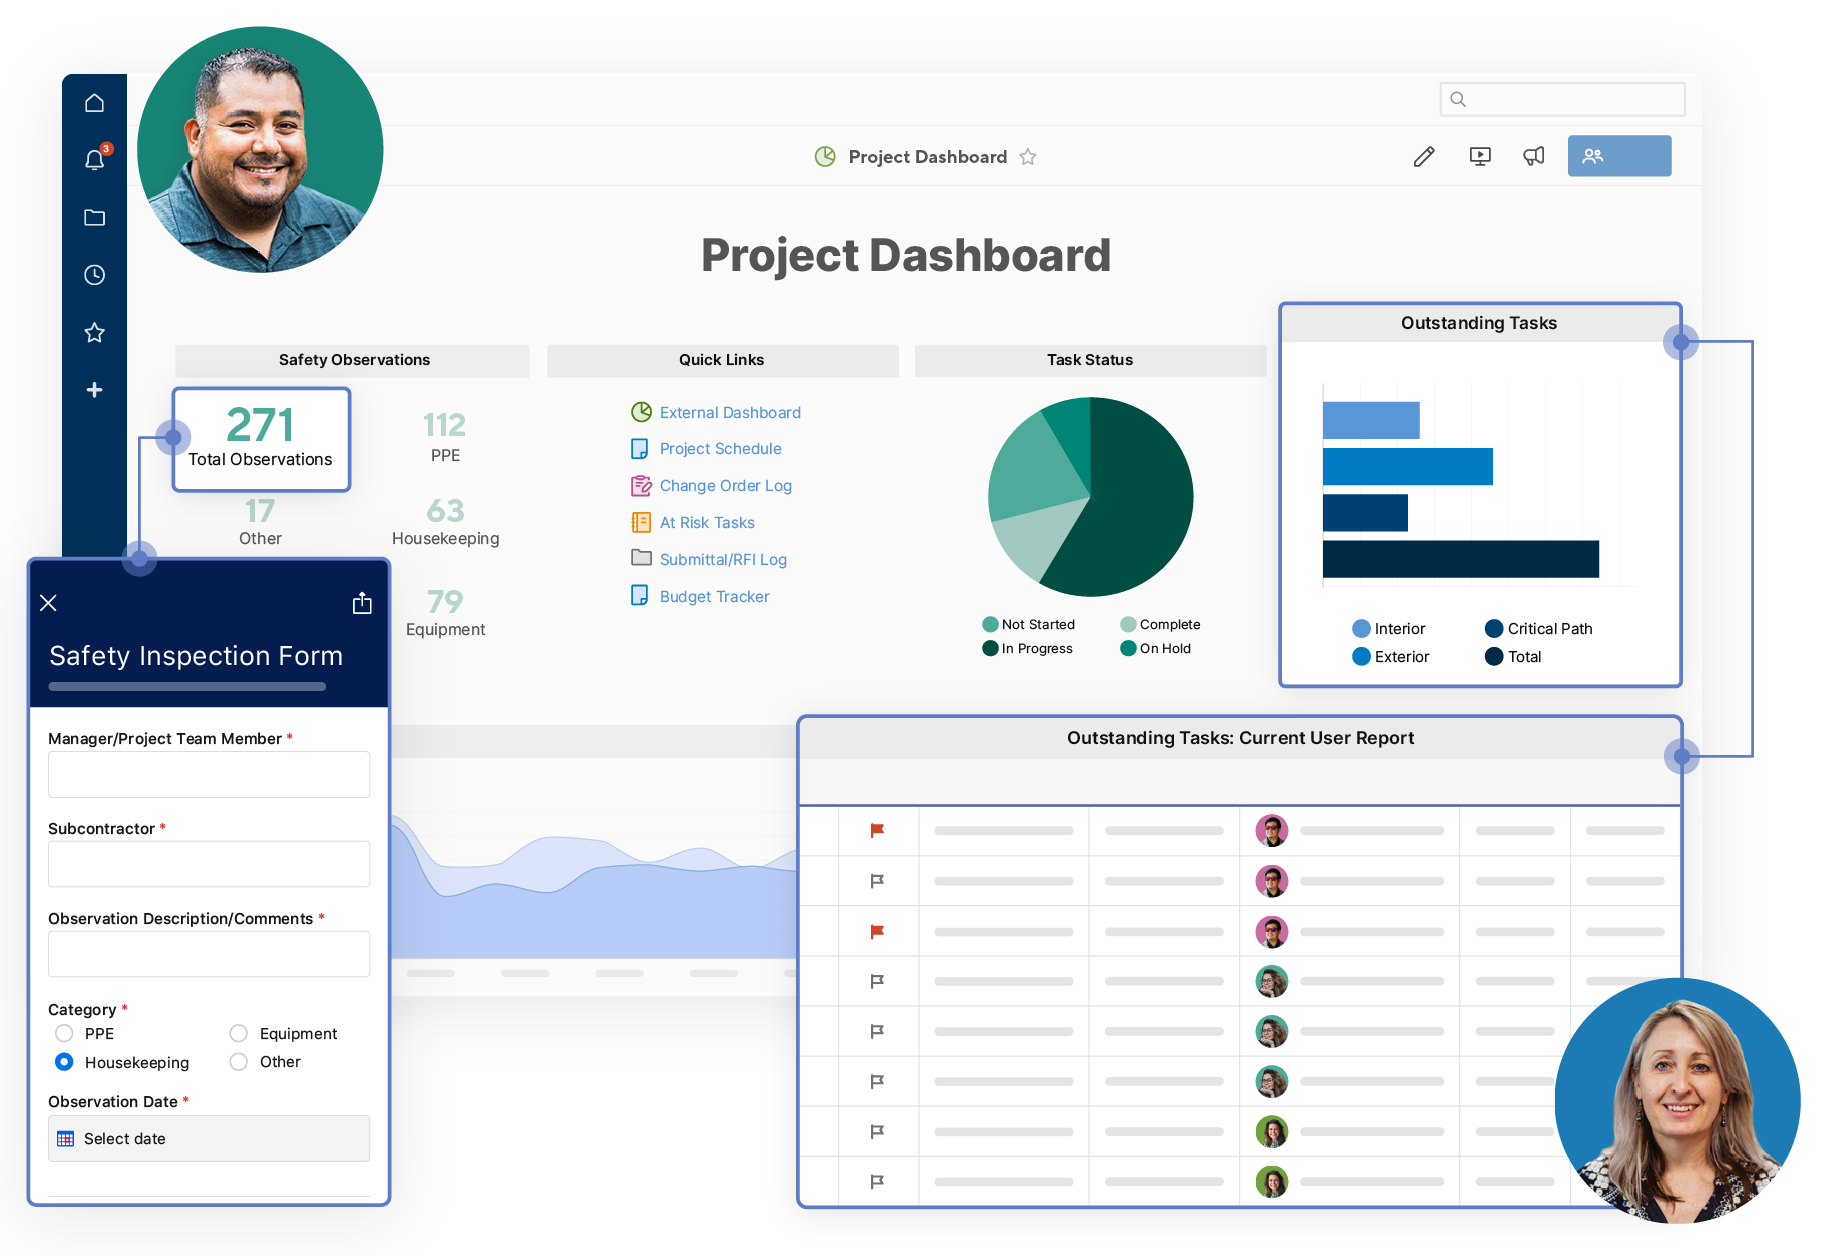
Task: Open the External Dashboard link
Action: point(730,413)
